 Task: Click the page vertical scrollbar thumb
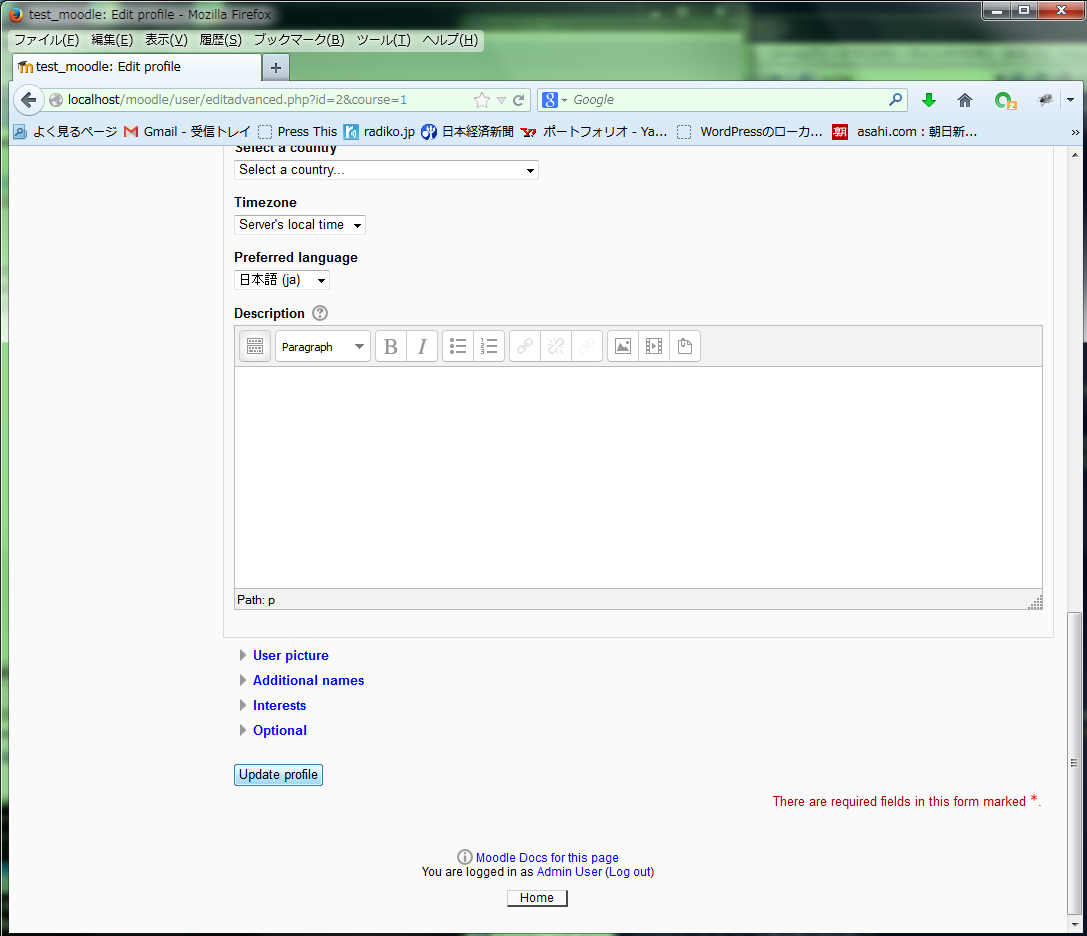coord(1074,763)
